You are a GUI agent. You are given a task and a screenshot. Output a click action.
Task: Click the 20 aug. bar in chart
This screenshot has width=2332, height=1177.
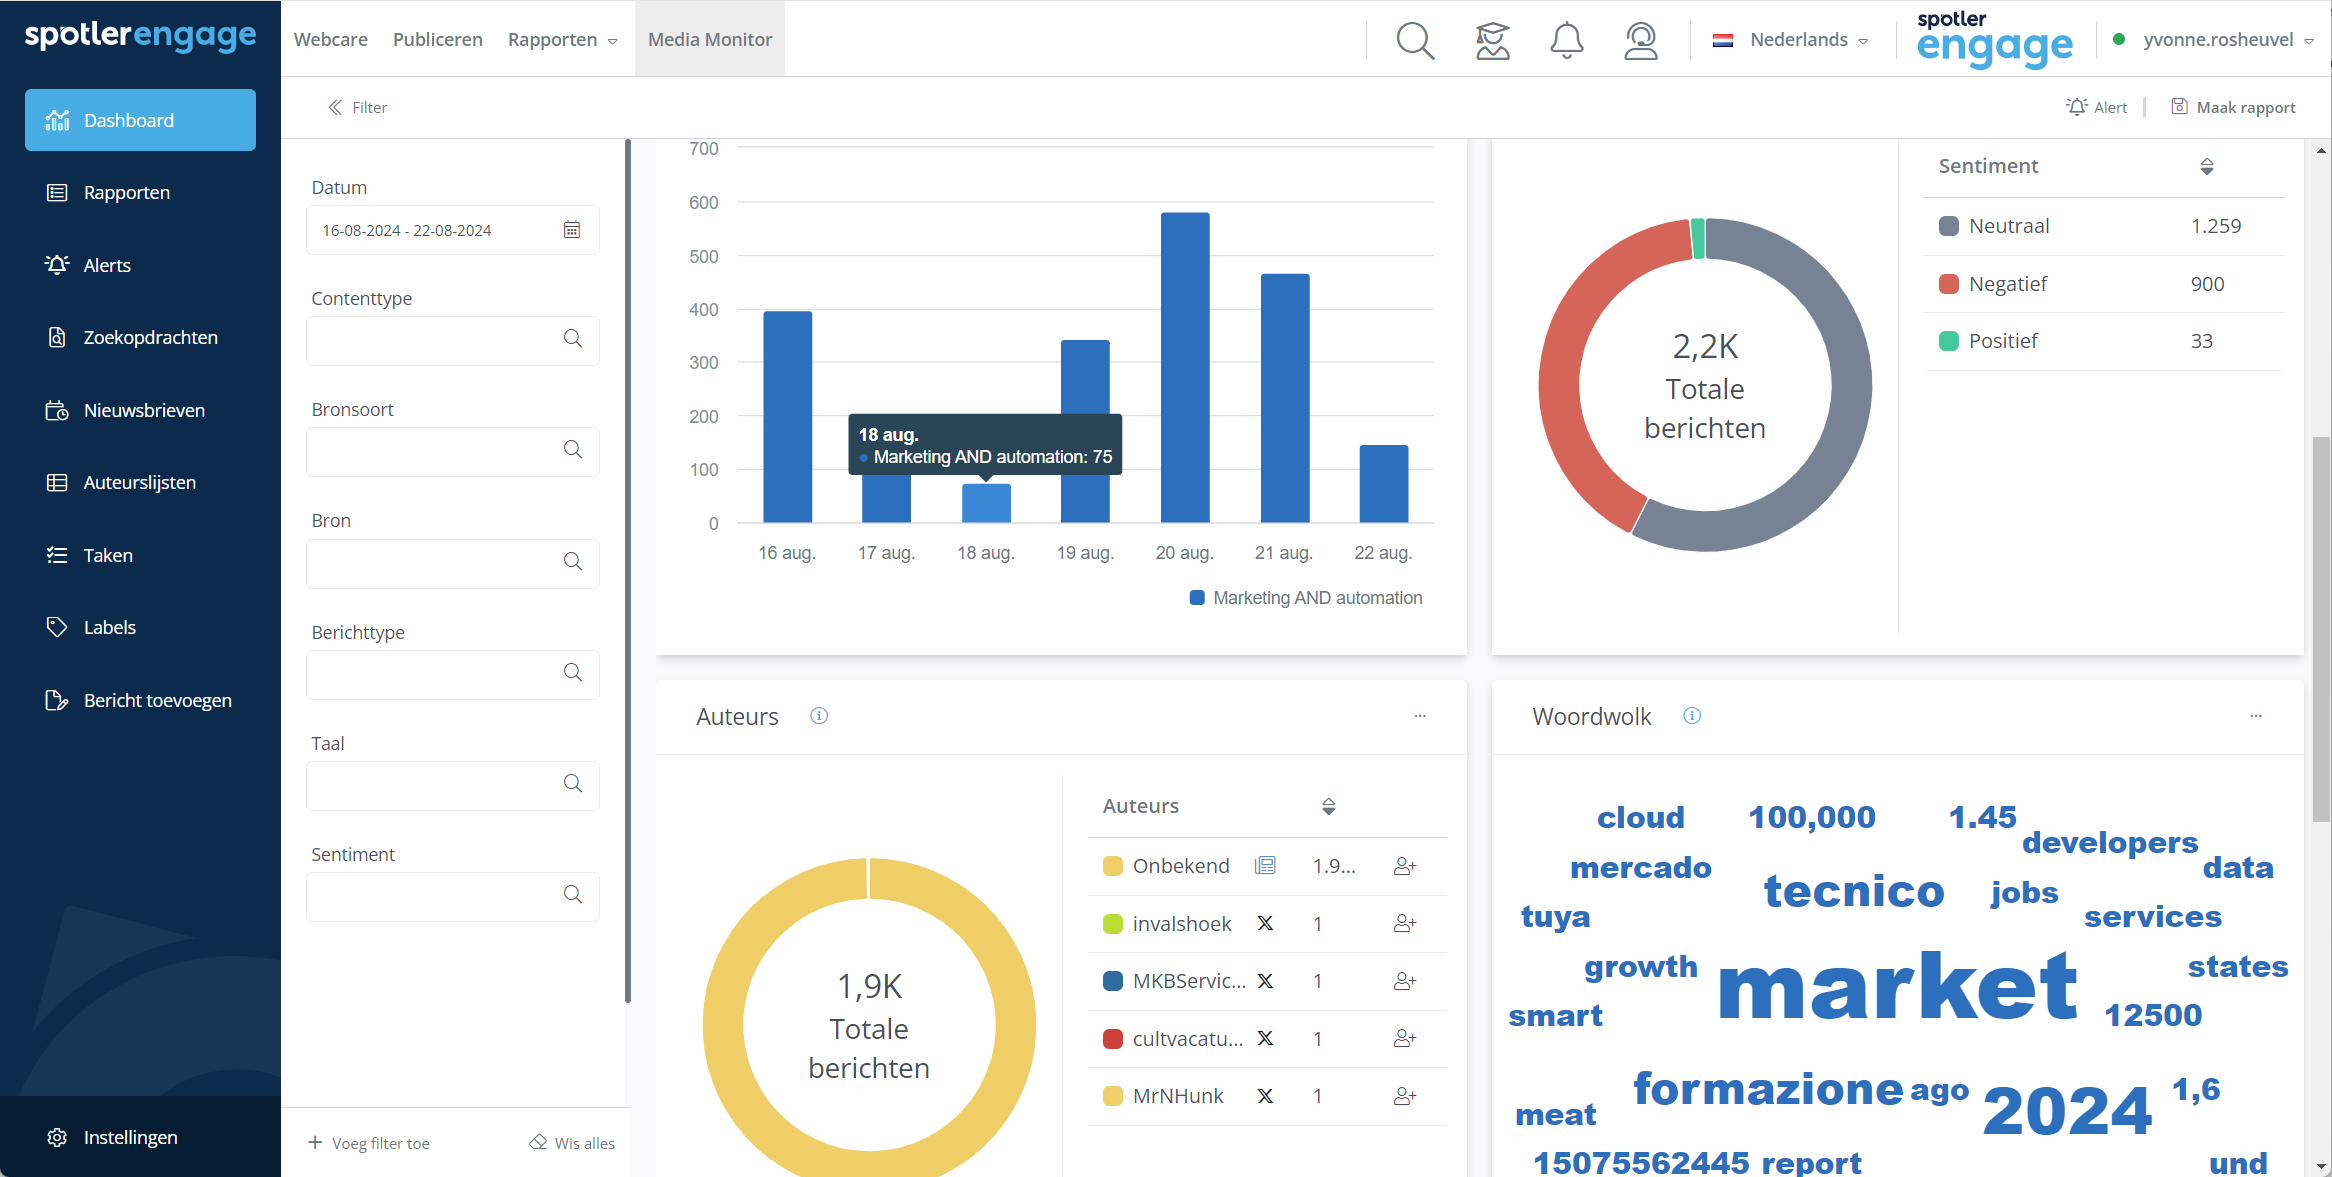[x=1185, y=367]
